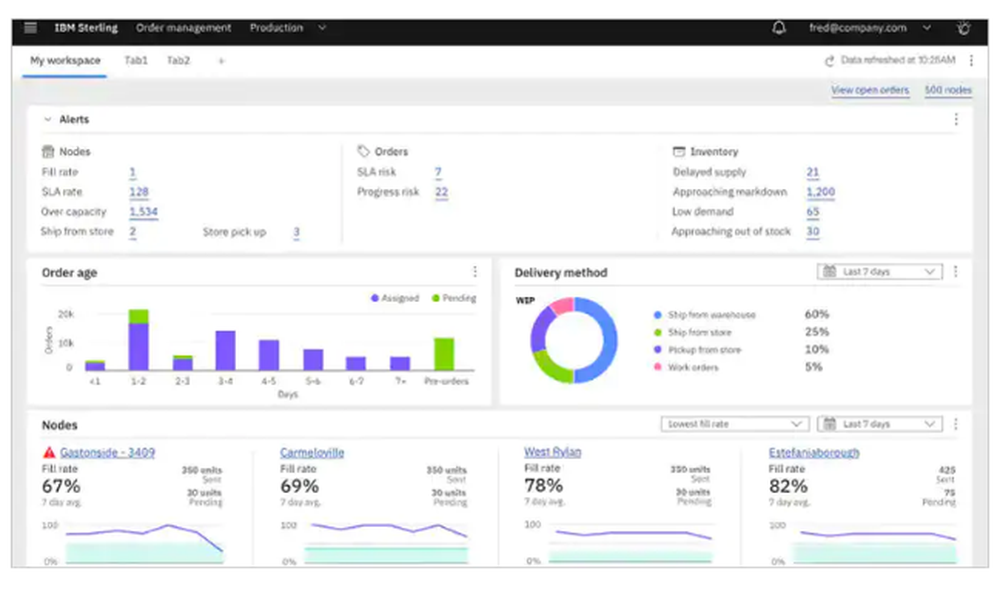Viewport: 1000px width, 591px height.
Task: Open the hamburger navigation menu
Action: click(x=30, y=27)
